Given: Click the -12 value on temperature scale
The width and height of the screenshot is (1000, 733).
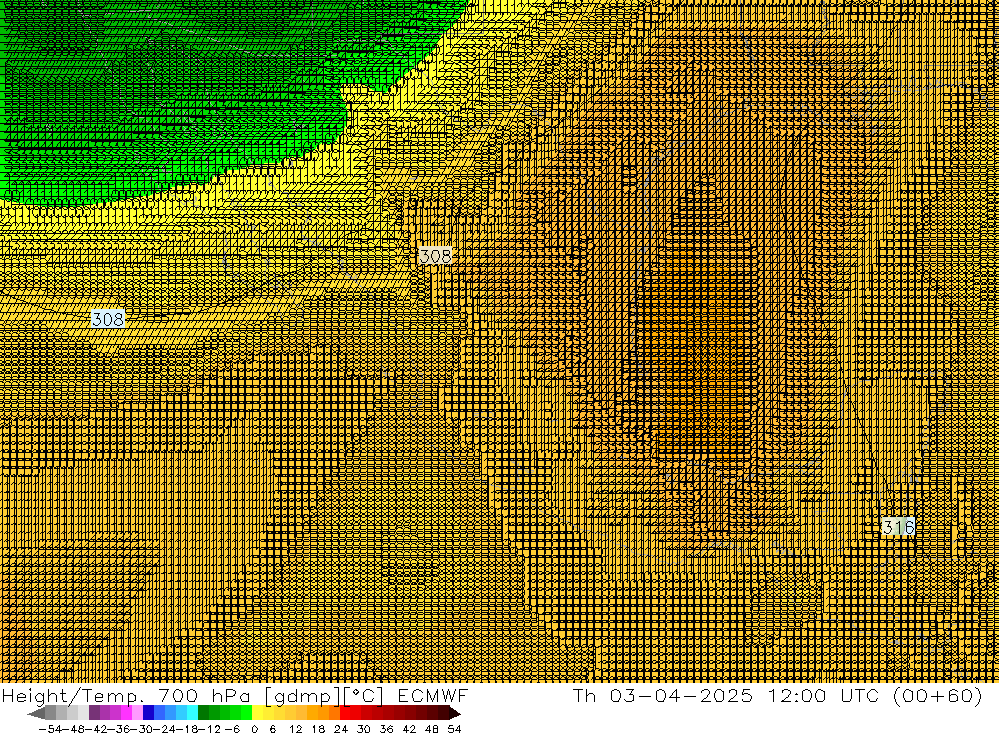Looking at the screenshot, I should coord(209,729).
